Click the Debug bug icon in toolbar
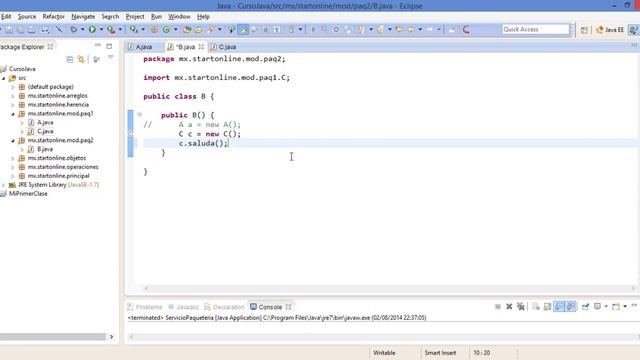 point(73,29)
